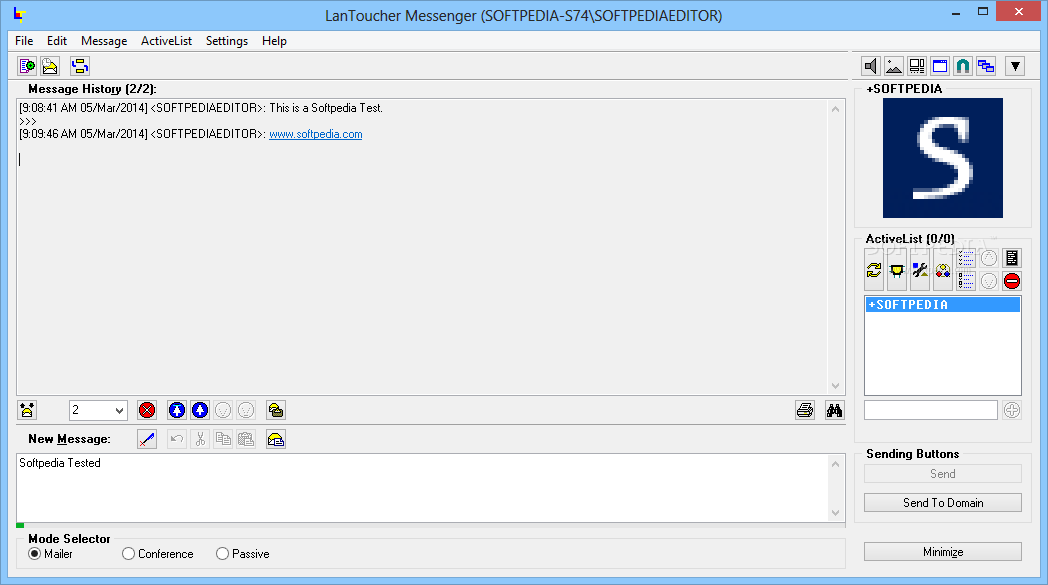Click the red X delete history icon
This screenshot has width=1048, height=585.
147,410
